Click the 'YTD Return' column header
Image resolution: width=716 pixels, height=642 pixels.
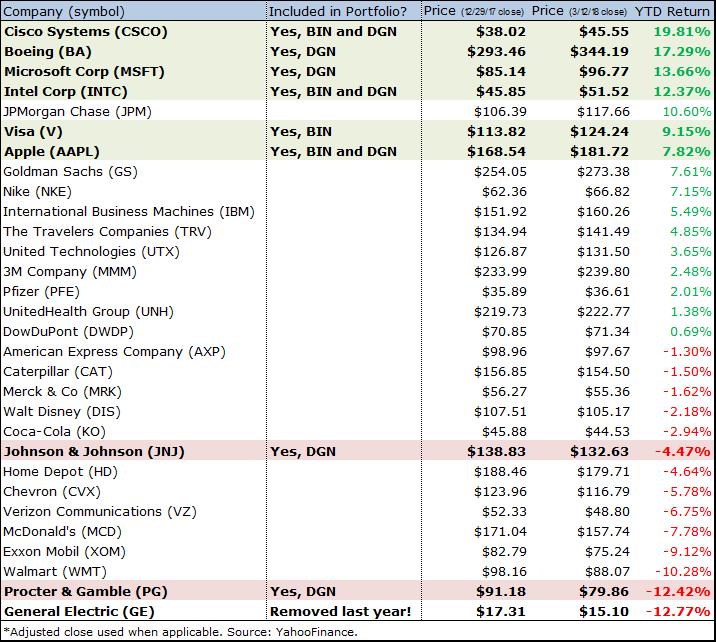click(672, 11)
